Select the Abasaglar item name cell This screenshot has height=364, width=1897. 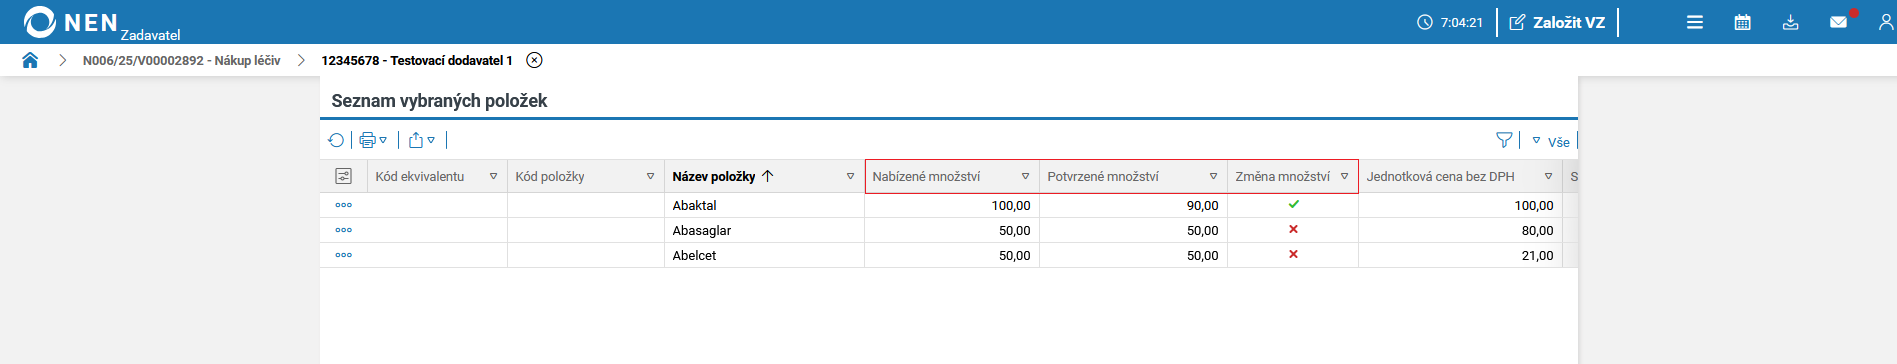coord(764,230)
